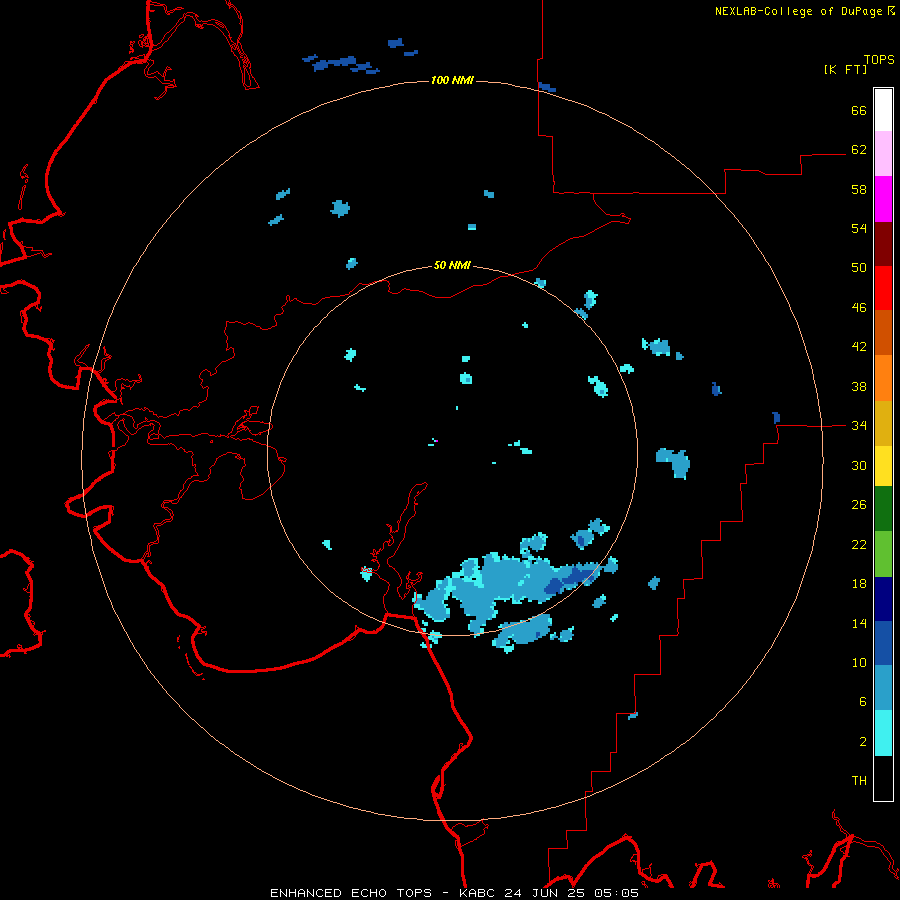Click the bright red legend swatch
The width and height of the screenshot is (900, 900).
click(x=883, y=288)
